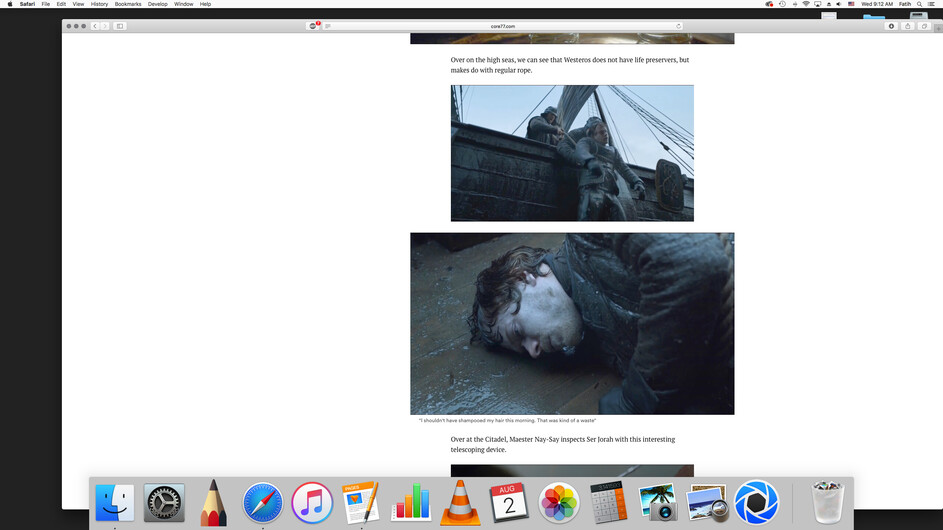
Task: Click the image of man lying on deck
Action: pos(572,324)
